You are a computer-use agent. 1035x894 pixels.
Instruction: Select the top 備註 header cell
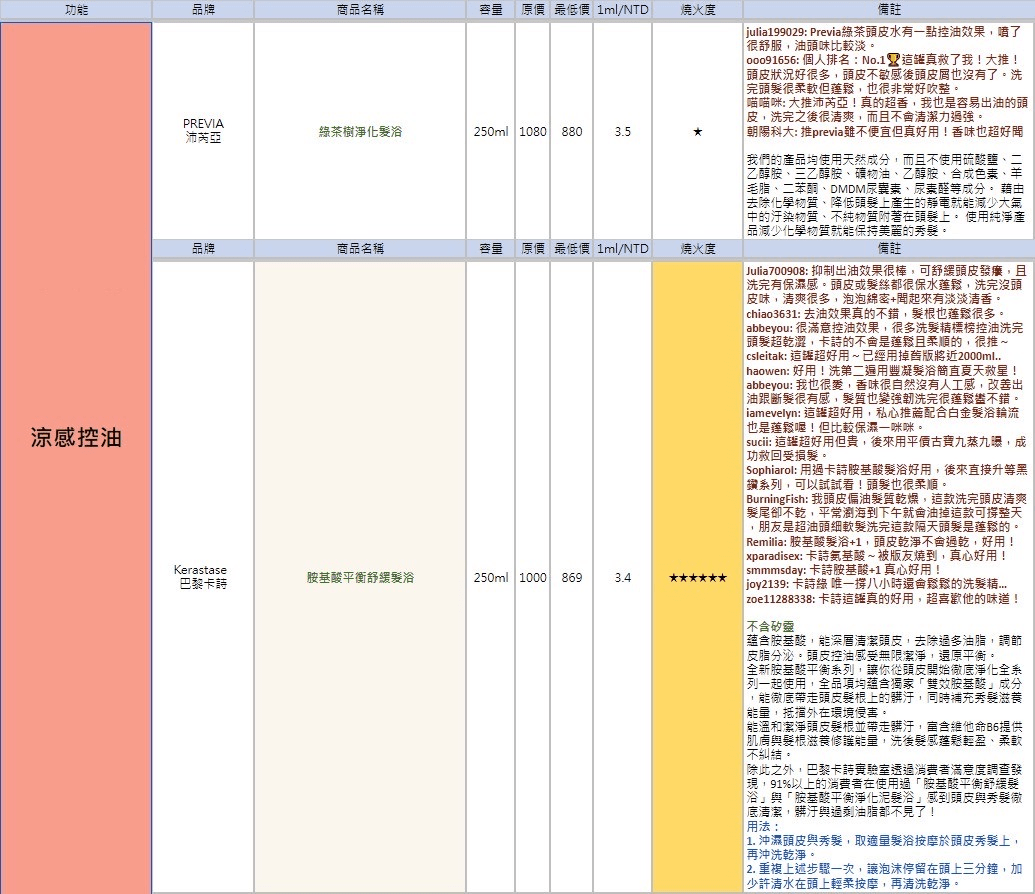coord(888,9)
